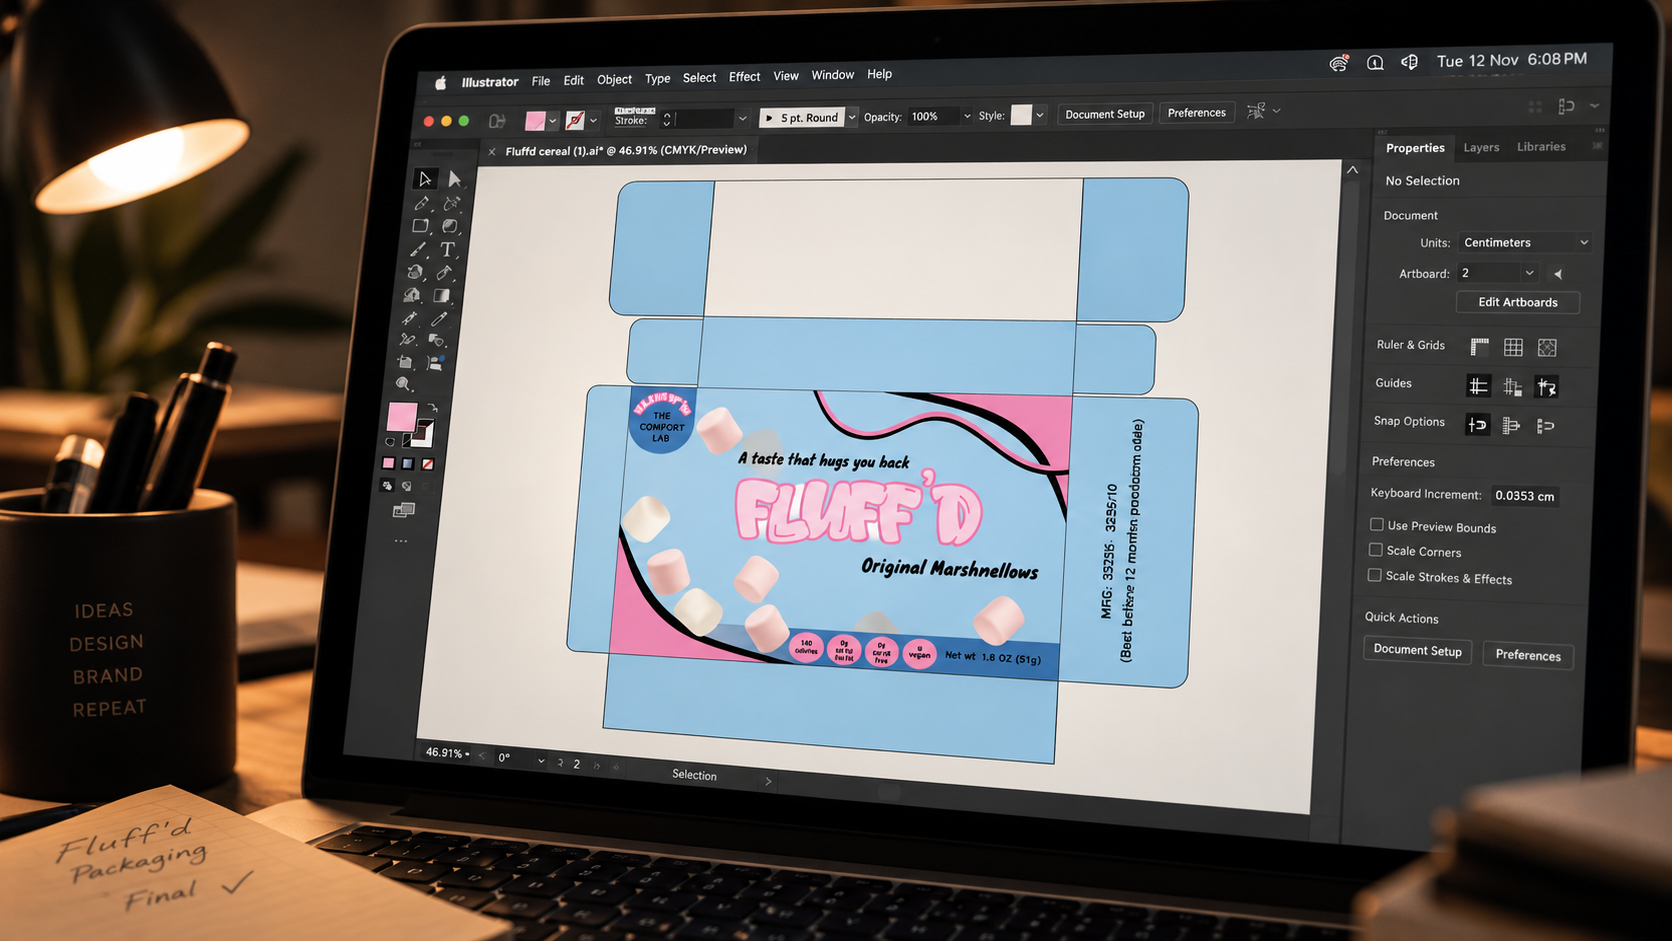Enable Scale Strokes & Effects checkbox
Image resolution: width=1672 pixels, height=941 pixels.
click(x=1375, y=575)
